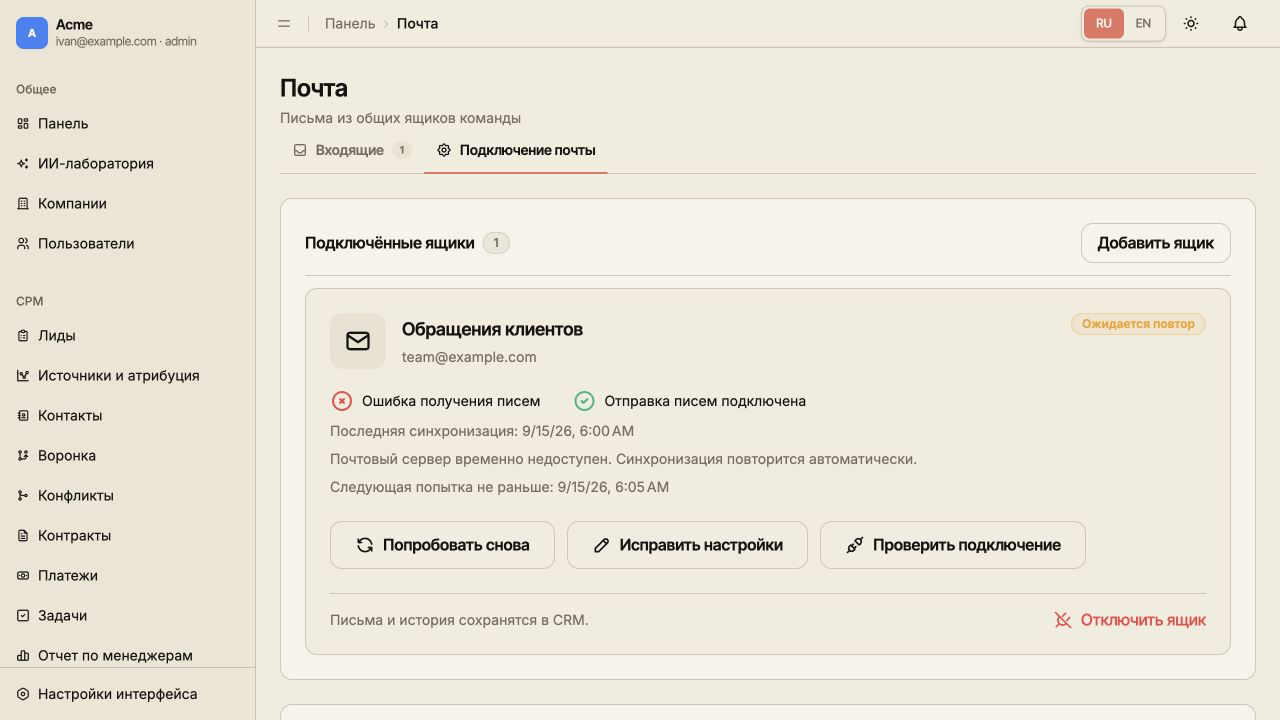Click the Конфликты icon in sidebar

click(23, 496)
